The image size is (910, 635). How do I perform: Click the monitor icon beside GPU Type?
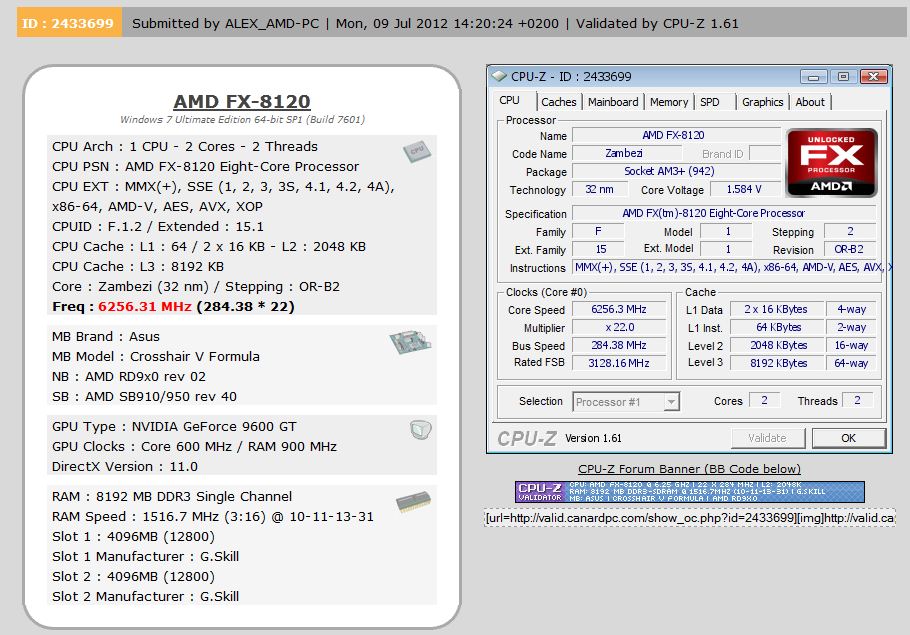click(x=420, y=430)
